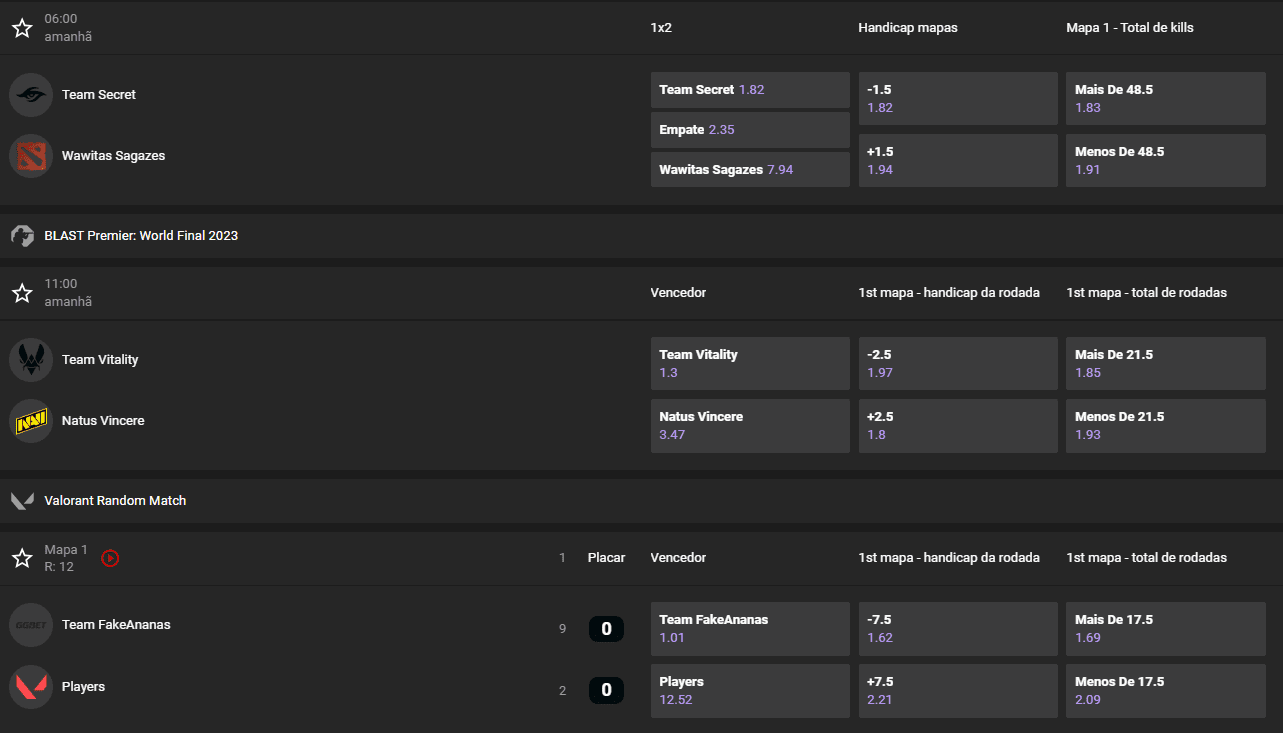Bet Mais De 21.5 rounds
The image size is (1283, 733).
pyautogui.click(x=1166, y=363)
